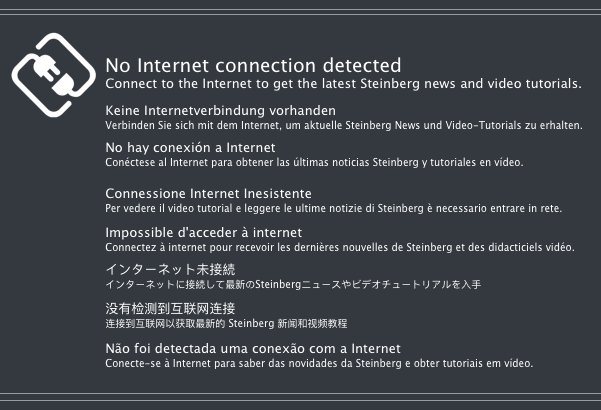Click the Japanese 'インターネット未接続' heading
This screenshot has width=601, height=410.
click(x=170, y=270)
